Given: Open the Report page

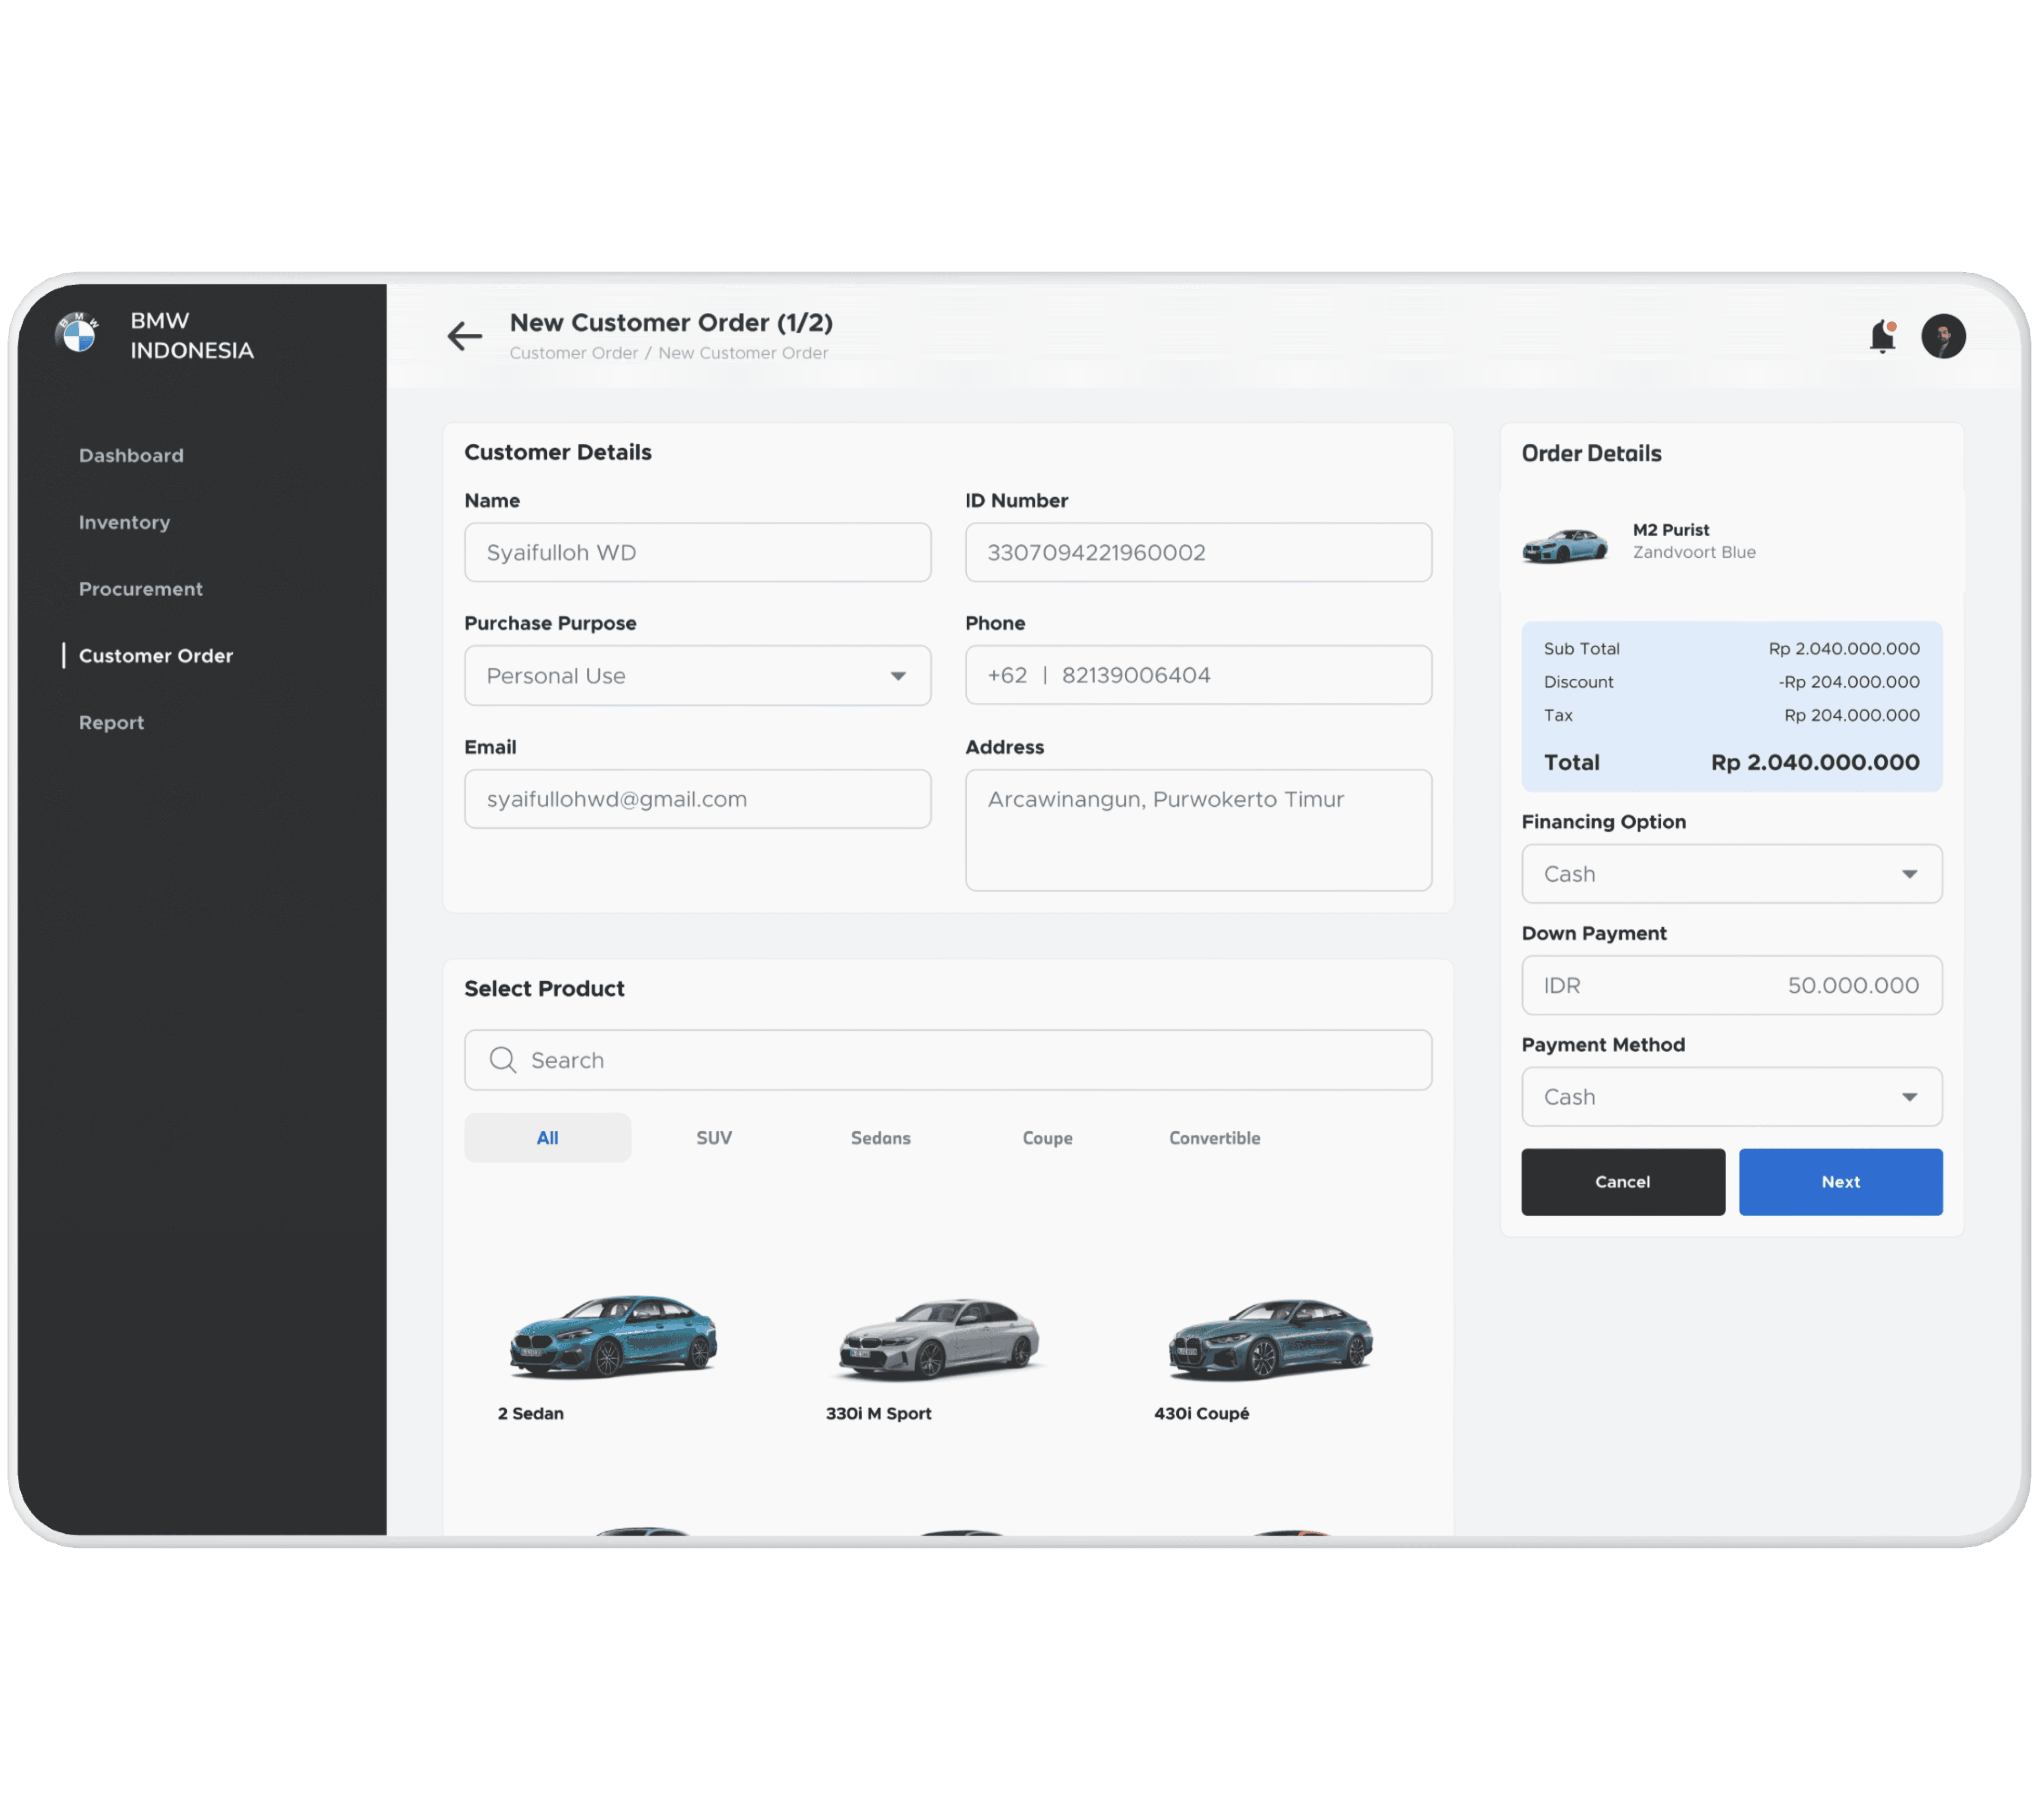Looking at the screenshot, I should point(112,722).
